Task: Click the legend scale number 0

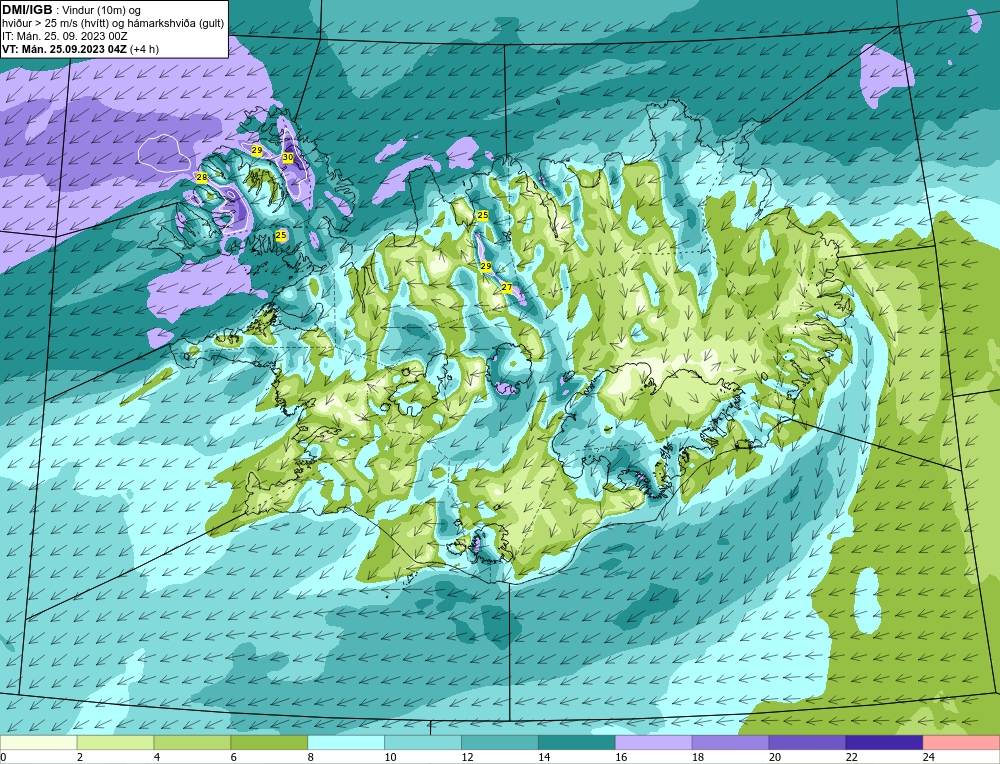Action: click(4, 757)
